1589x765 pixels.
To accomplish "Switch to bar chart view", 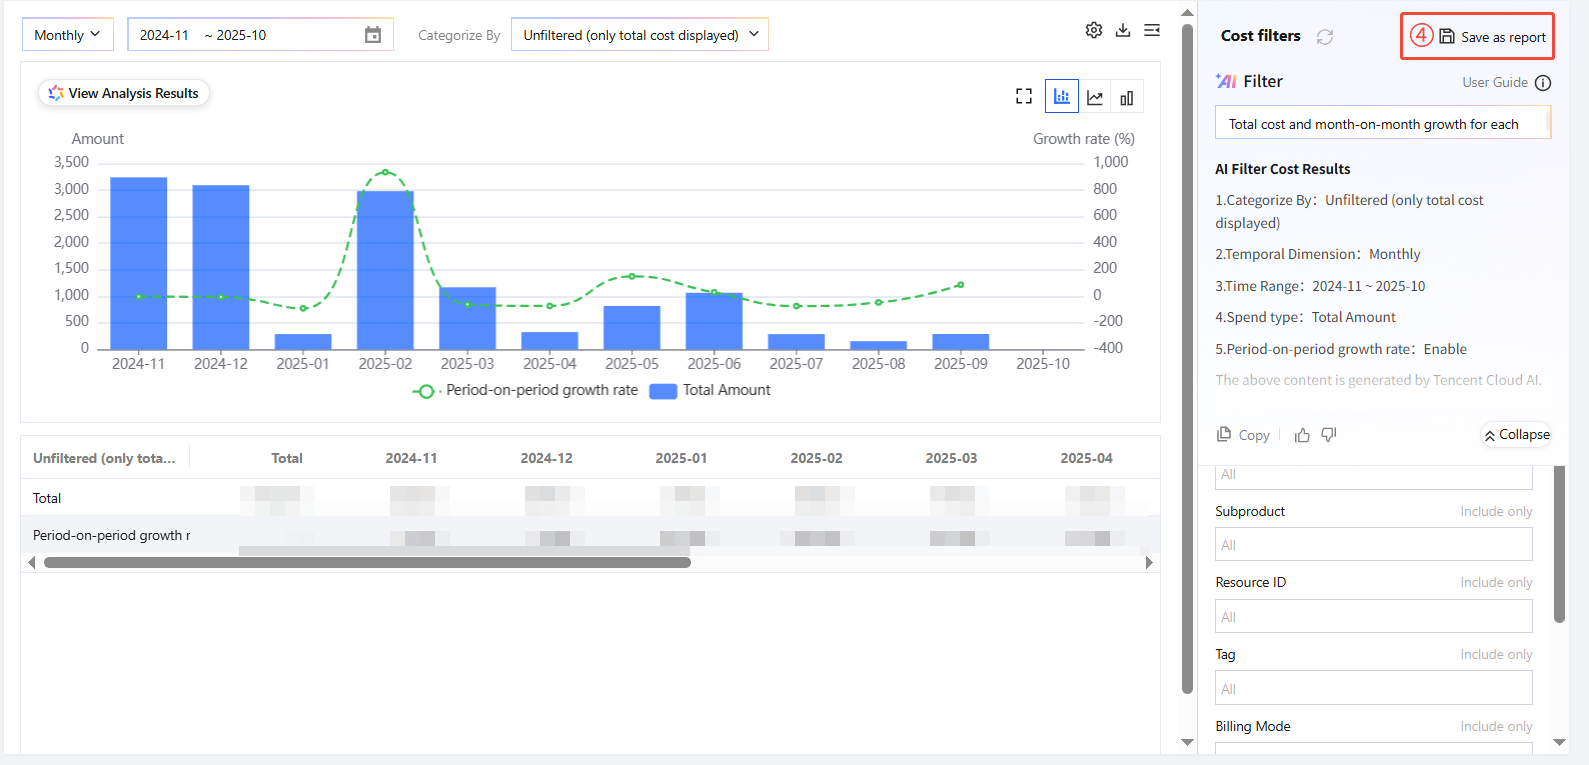I will coord(1127,97).
